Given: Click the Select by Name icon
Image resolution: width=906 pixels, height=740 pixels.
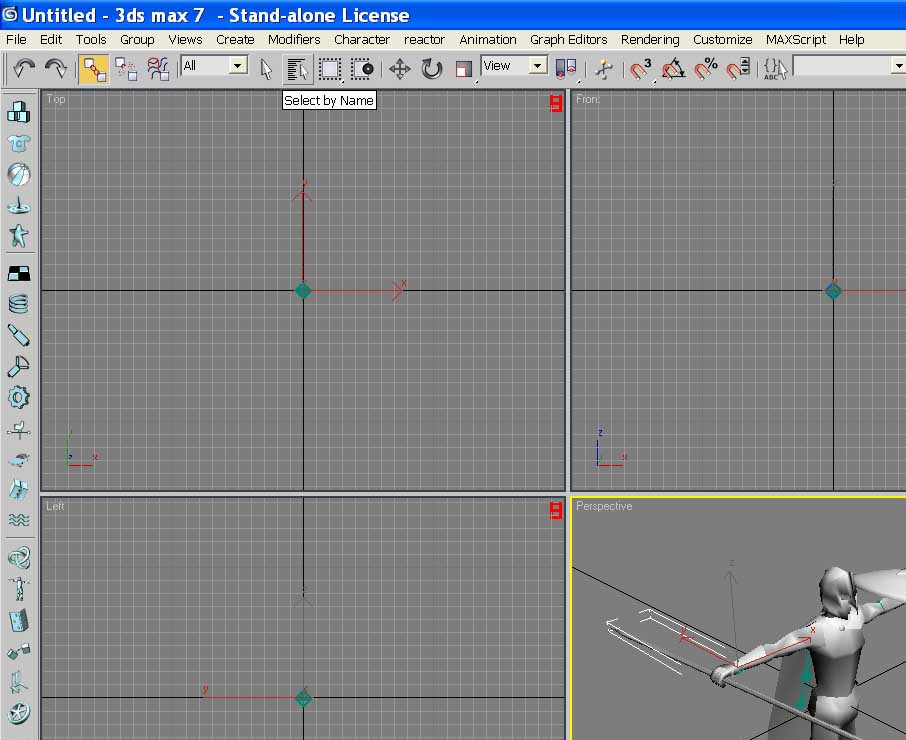Looking at the screenshot, I should (x=298, y=69).
